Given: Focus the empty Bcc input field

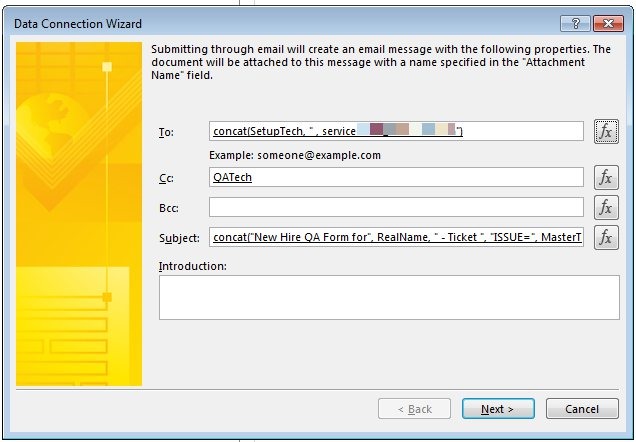Looking at the screenshot, I should pos(396,207).
